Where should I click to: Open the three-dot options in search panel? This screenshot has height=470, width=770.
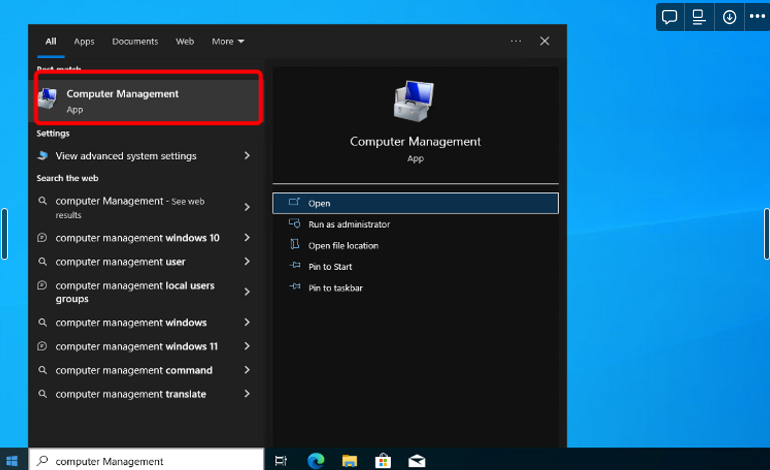click(516, 41)
